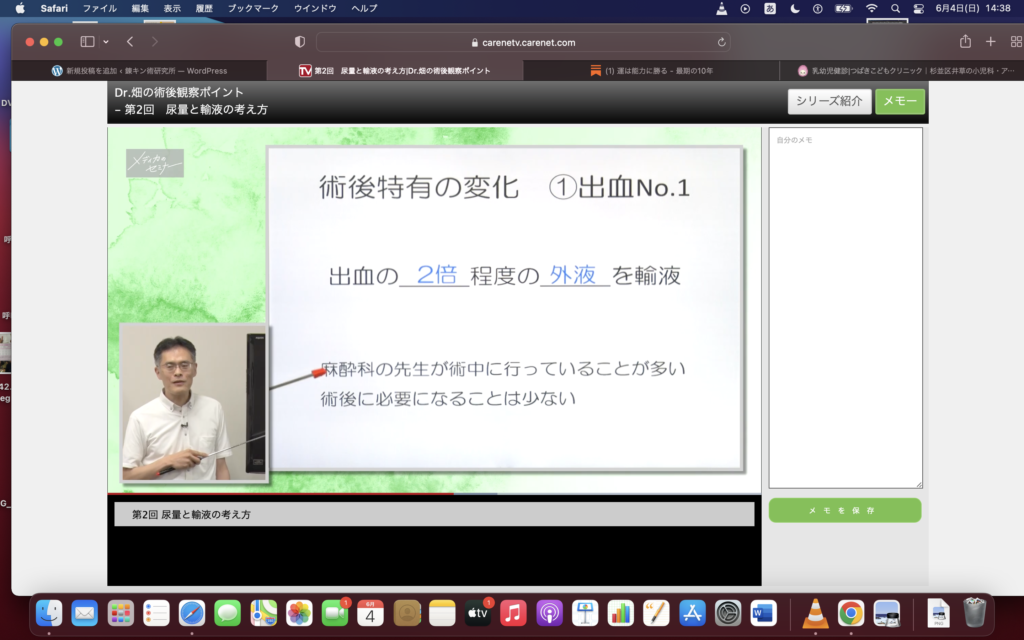
Task: Open Google Chrome from the Dock
Action: (x=851, y=612)
